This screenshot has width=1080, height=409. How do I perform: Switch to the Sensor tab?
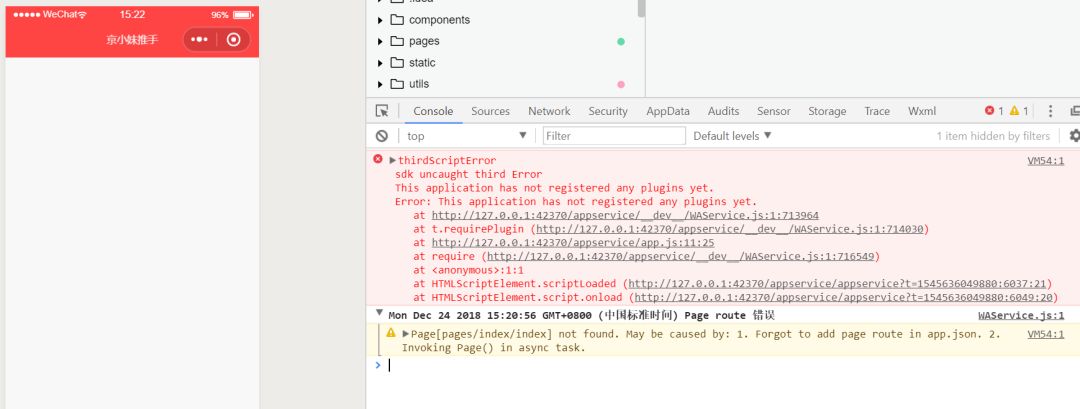[773, 111]
